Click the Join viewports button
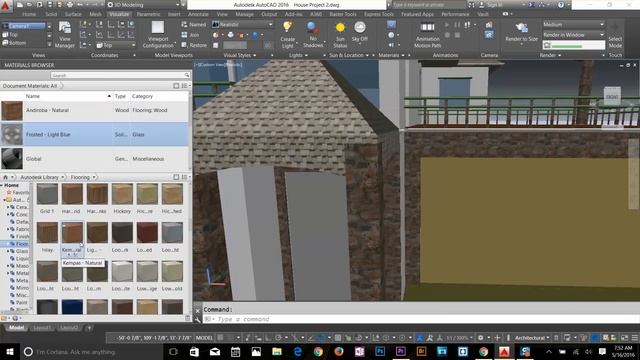Screen dimensions: 640x360 coord(190,35)
